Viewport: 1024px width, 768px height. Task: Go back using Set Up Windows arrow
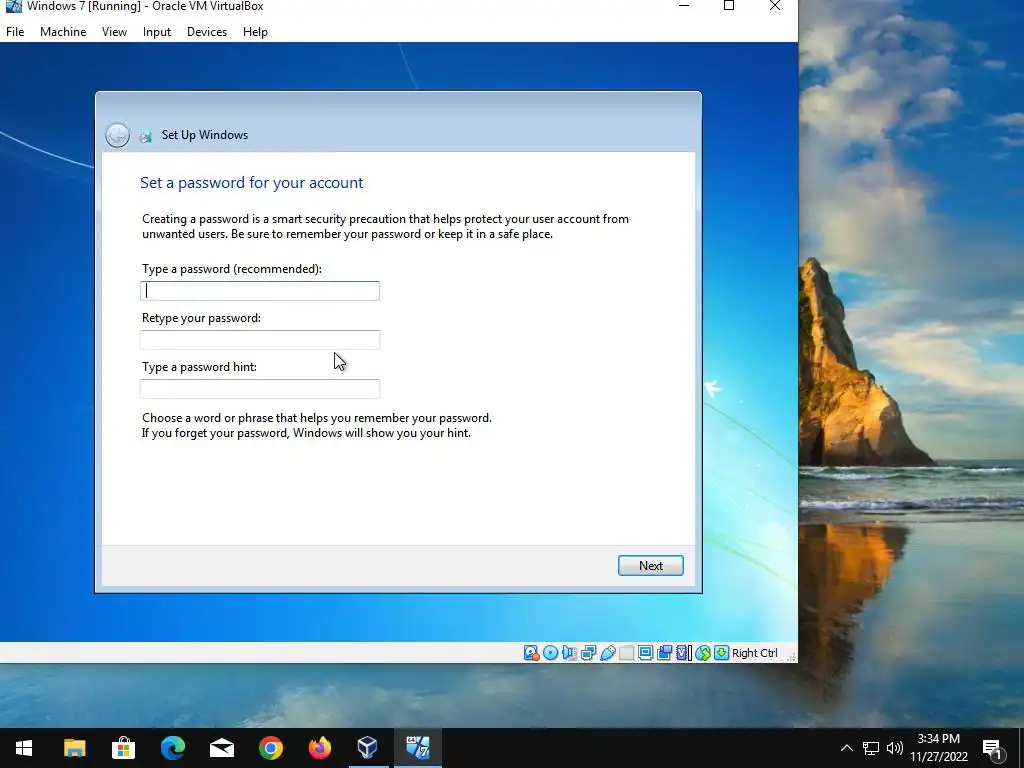click(118, 135)
